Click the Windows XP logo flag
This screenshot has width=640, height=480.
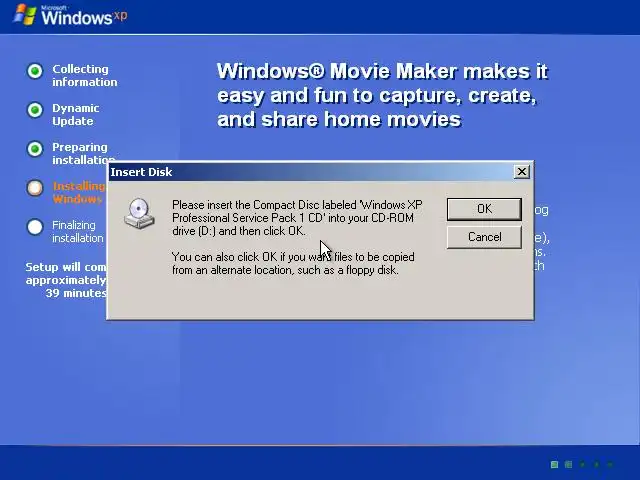click(x=24, y=15)
